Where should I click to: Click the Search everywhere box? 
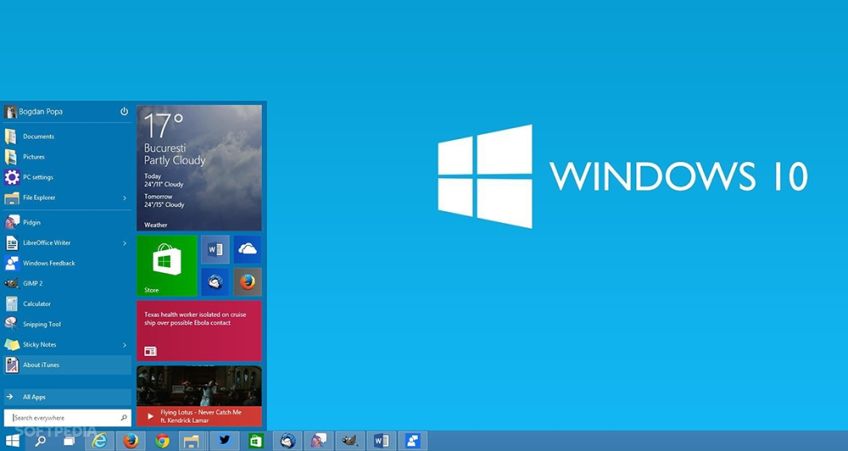[x=67, y=418]
